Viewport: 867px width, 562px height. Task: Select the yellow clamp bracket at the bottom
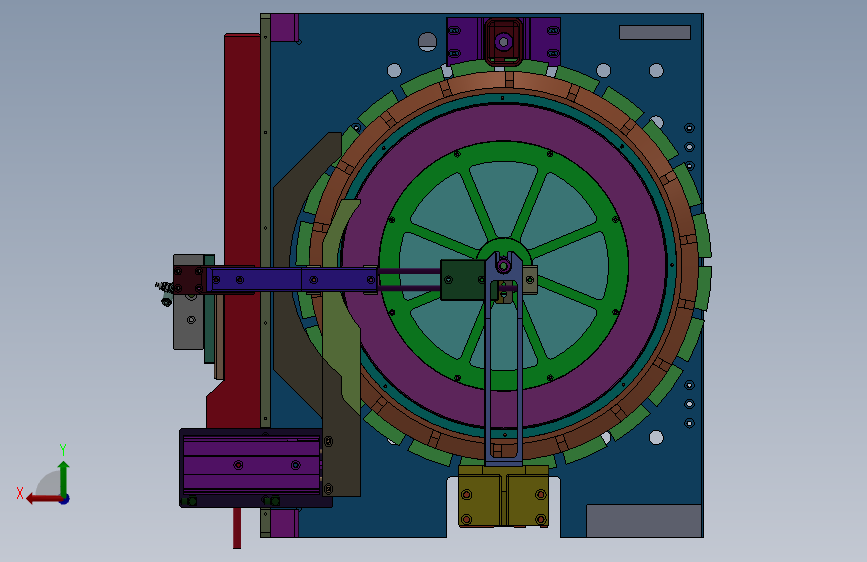(503, 496)
